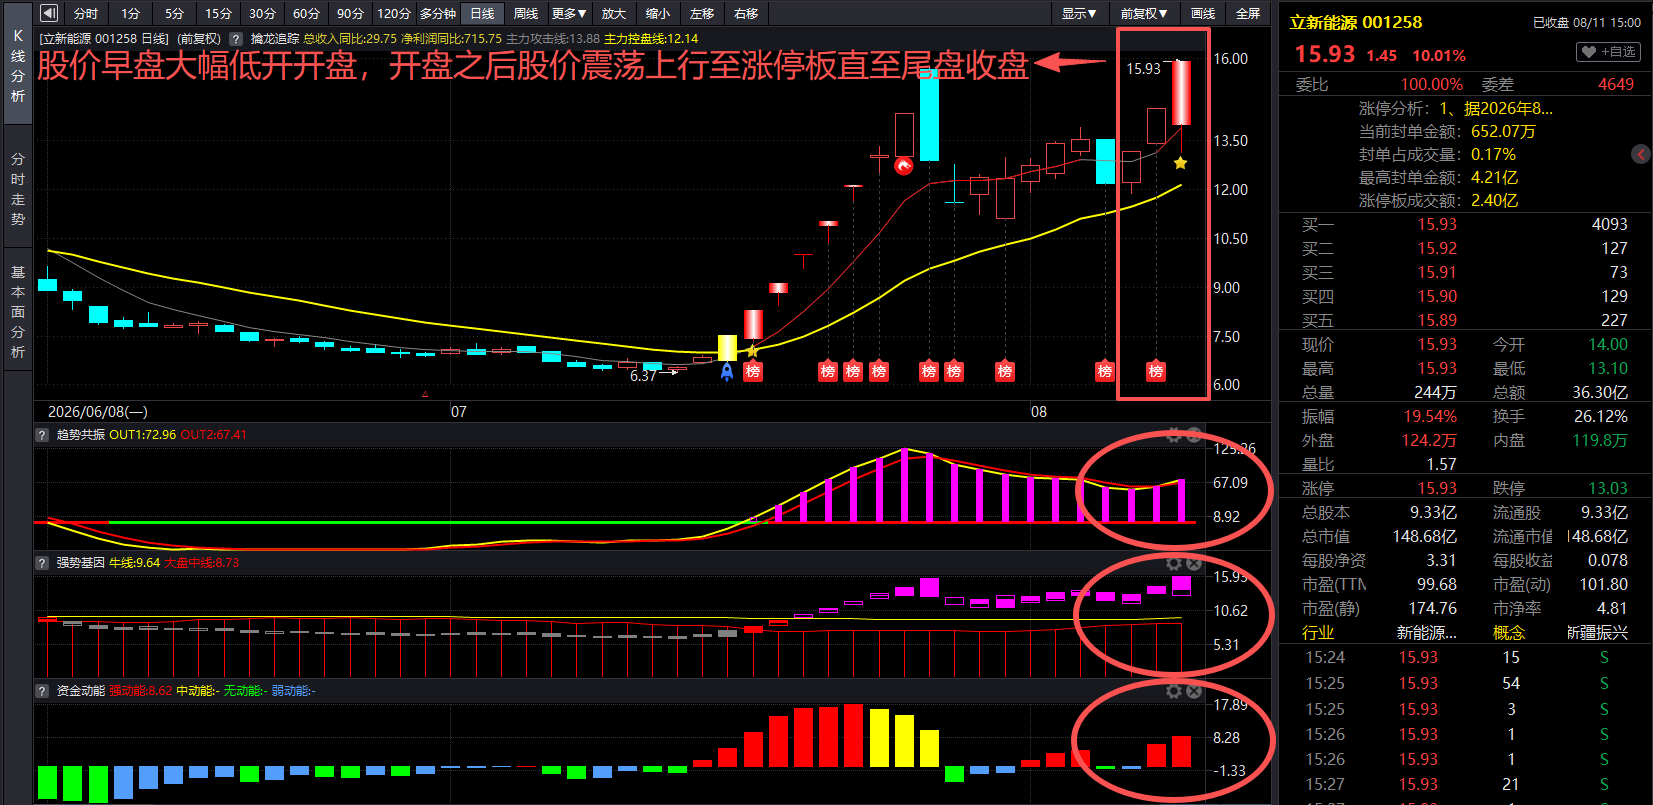1653x805 pixels.
Task: Click 缩小 to zoom out chart
Action: tap(658, 13)
